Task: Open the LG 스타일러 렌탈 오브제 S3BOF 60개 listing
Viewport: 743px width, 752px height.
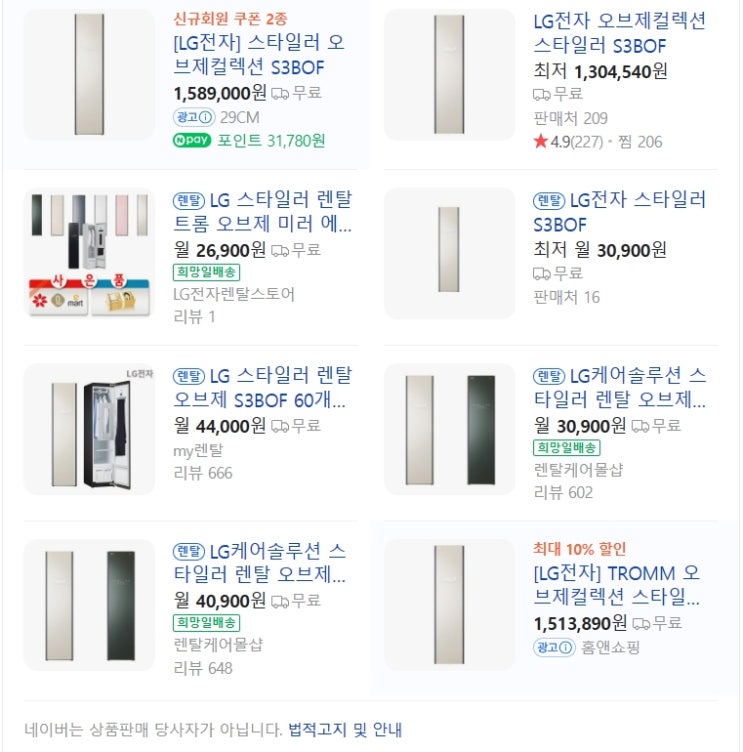Action: [262, 388]
